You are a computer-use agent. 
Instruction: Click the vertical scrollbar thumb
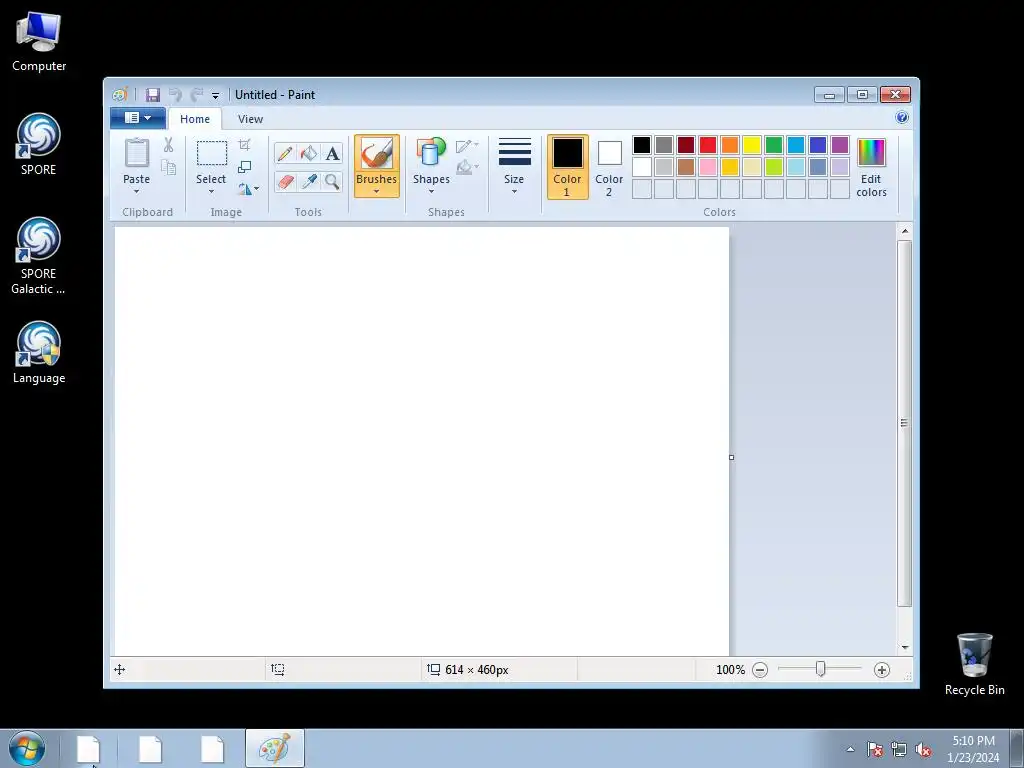coord(904,423)
